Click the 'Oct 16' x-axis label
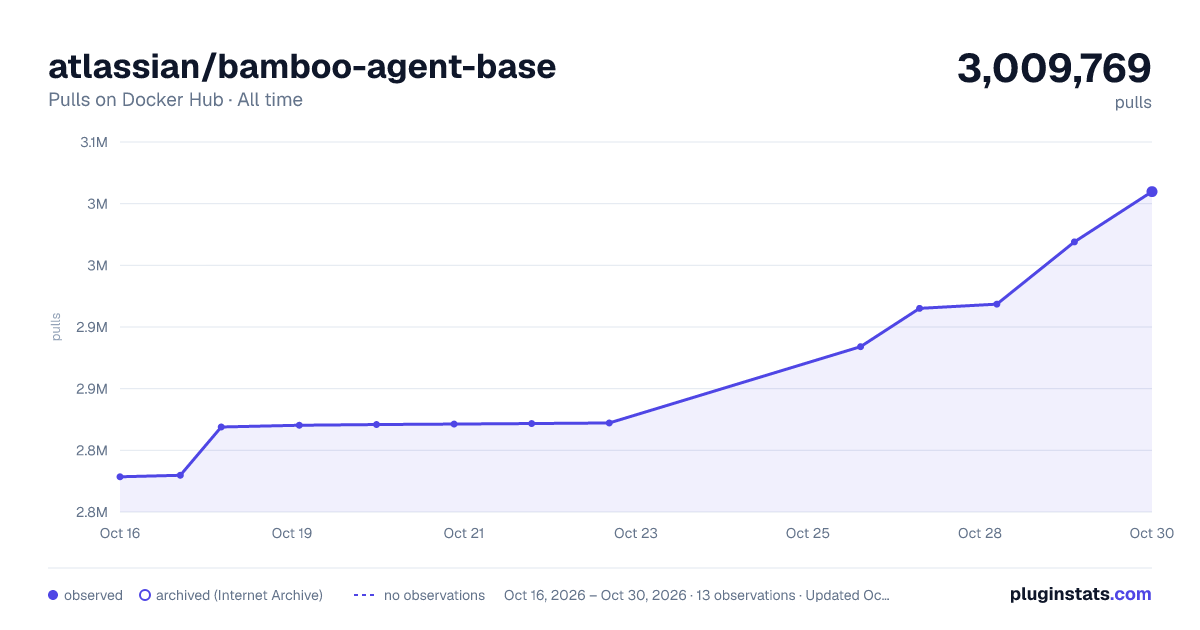 pos(120,533)
